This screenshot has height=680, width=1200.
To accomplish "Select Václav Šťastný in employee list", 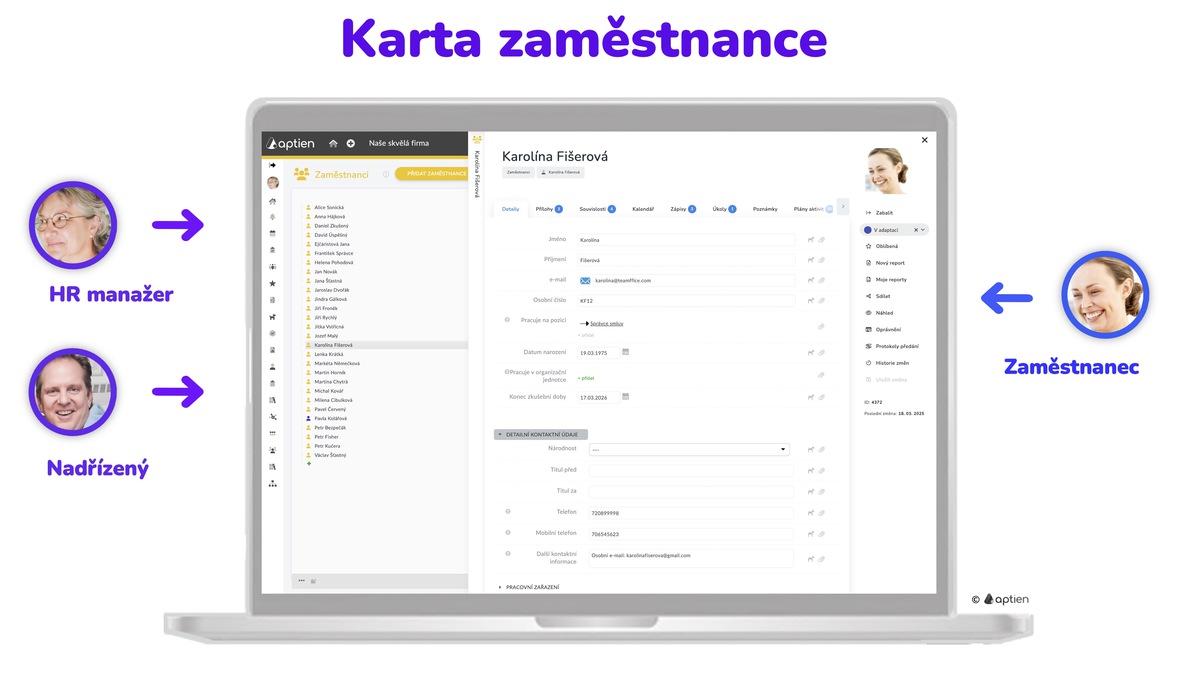I will pyautogui.click(x=330, y=455).
